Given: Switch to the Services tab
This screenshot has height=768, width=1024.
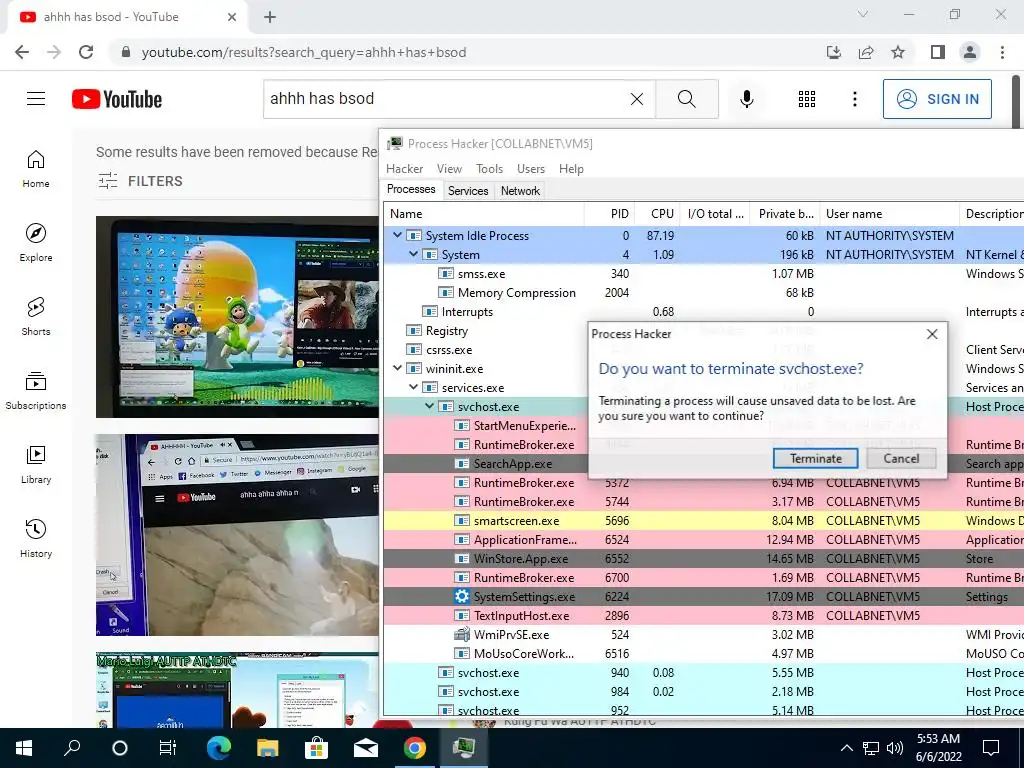Looking at the screenshot, I should tap(468, 191).
